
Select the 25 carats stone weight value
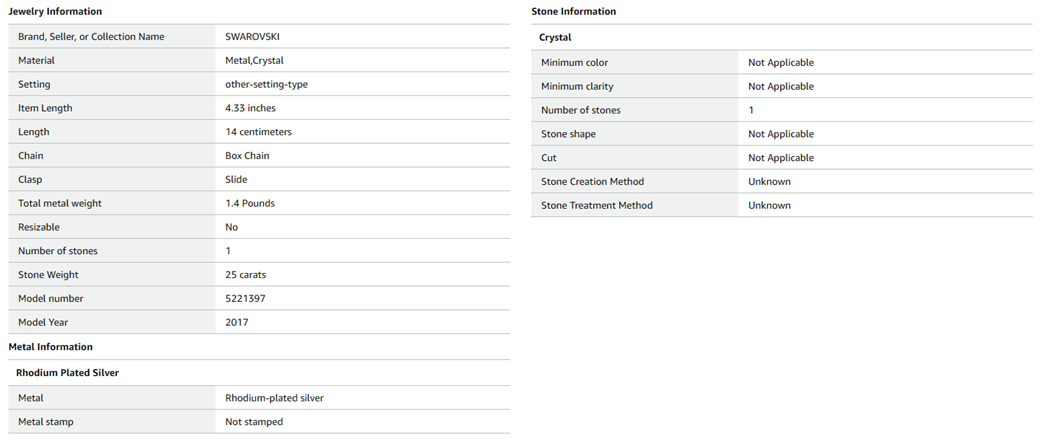click(x=245, y=275)
